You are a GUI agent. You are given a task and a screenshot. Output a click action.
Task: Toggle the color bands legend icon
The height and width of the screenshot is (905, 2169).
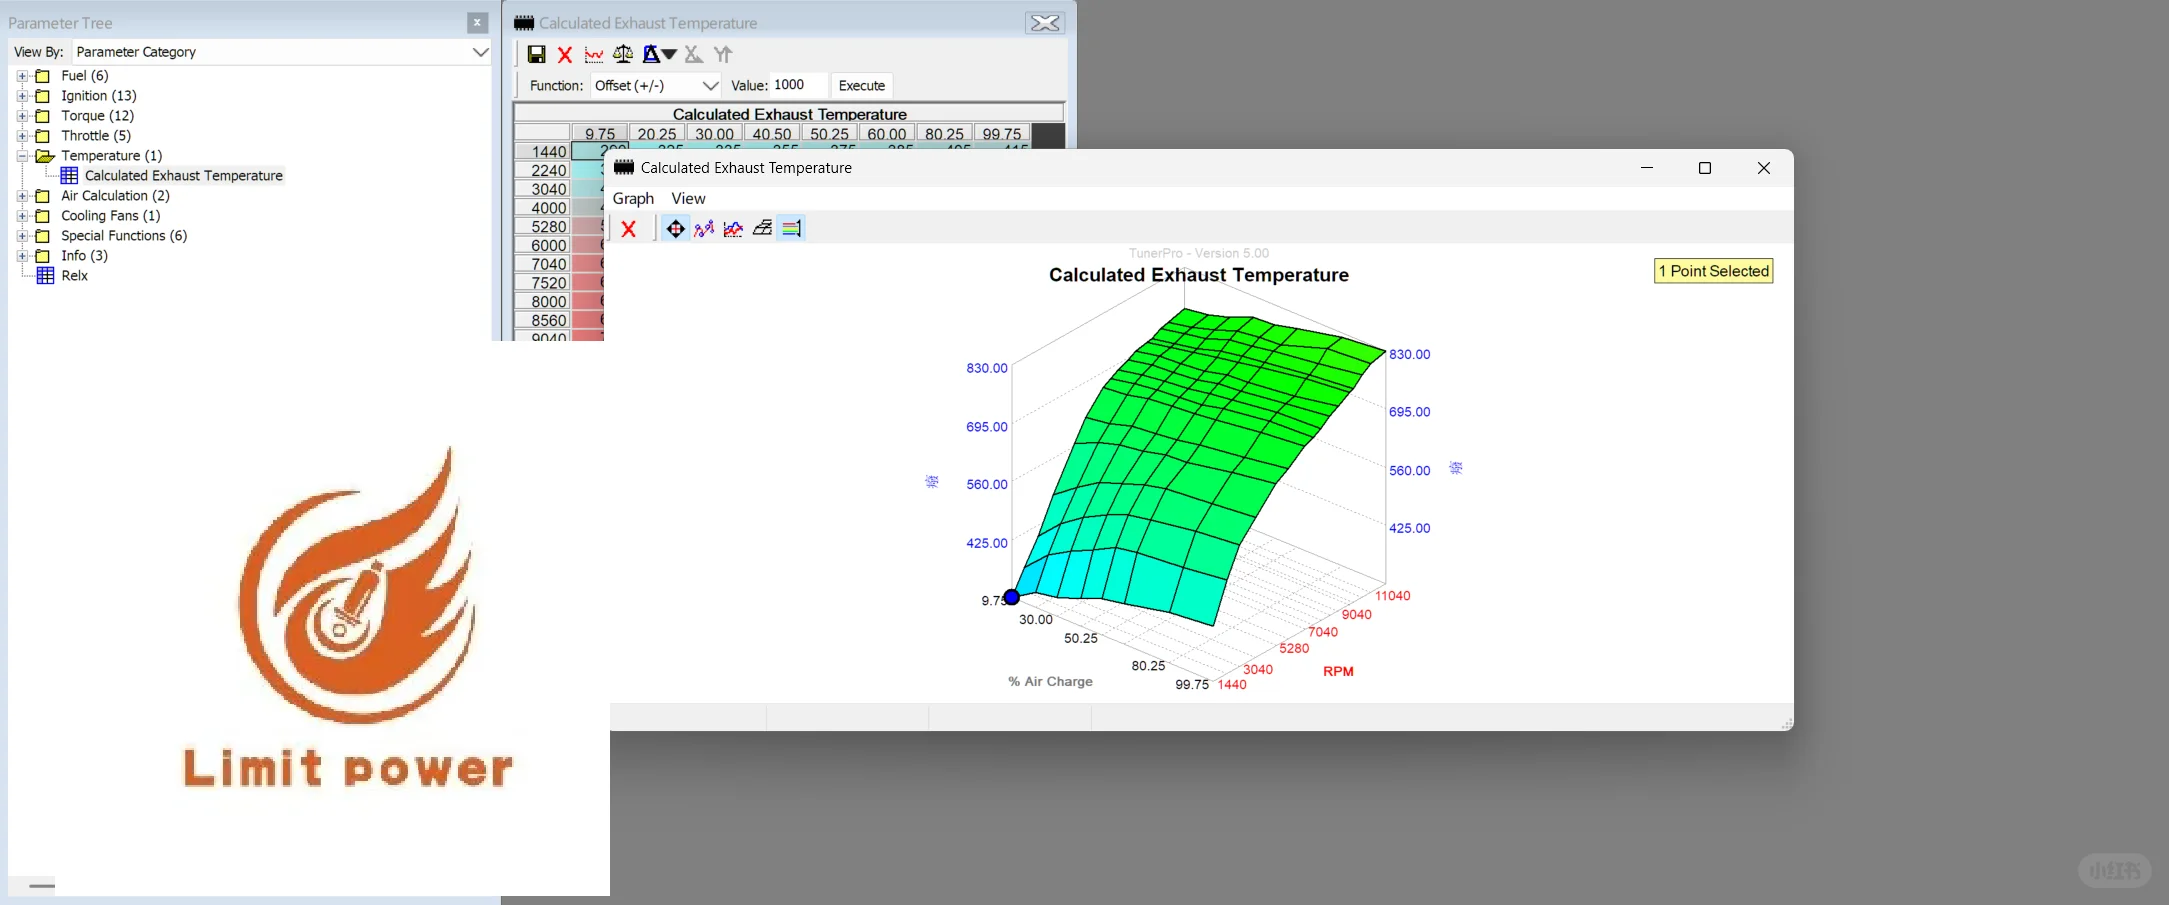pyautogui.click(x=791, y=229)
